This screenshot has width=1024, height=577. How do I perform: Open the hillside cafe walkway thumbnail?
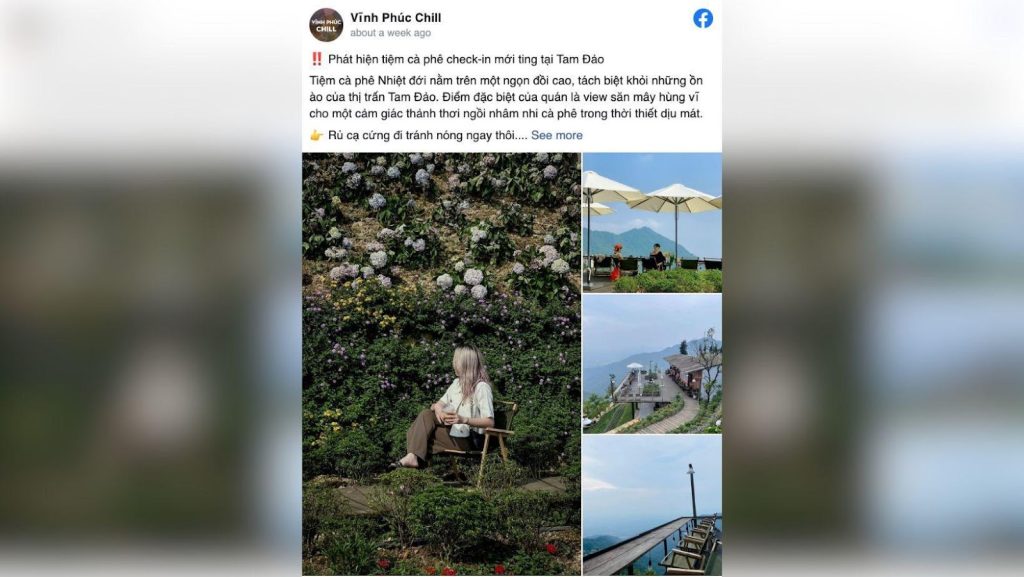(x=652, y=364)
